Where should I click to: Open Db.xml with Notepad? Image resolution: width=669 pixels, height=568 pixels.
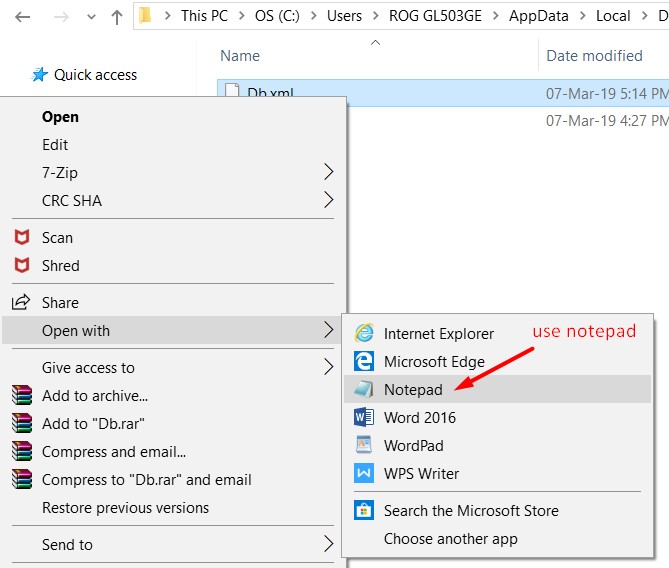(x=413, y=389)
